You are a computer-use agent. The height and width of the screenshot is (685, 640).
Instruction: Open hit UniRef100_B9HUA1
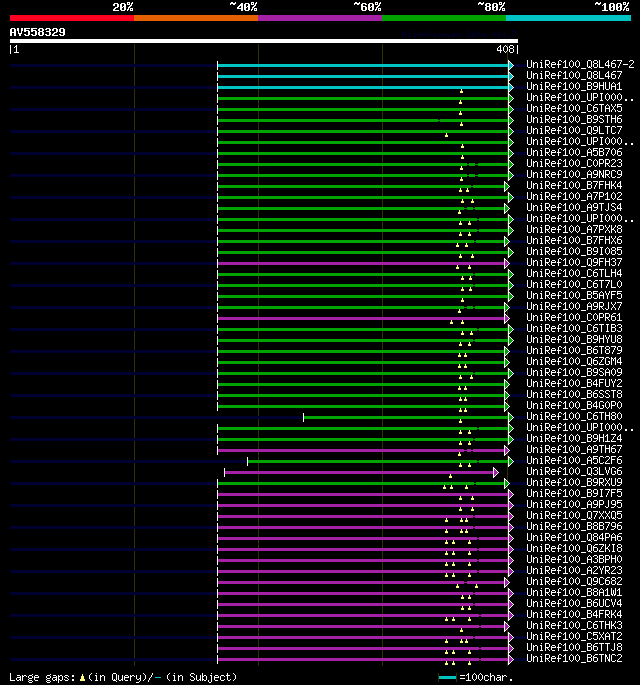click(x=574, y=86)
